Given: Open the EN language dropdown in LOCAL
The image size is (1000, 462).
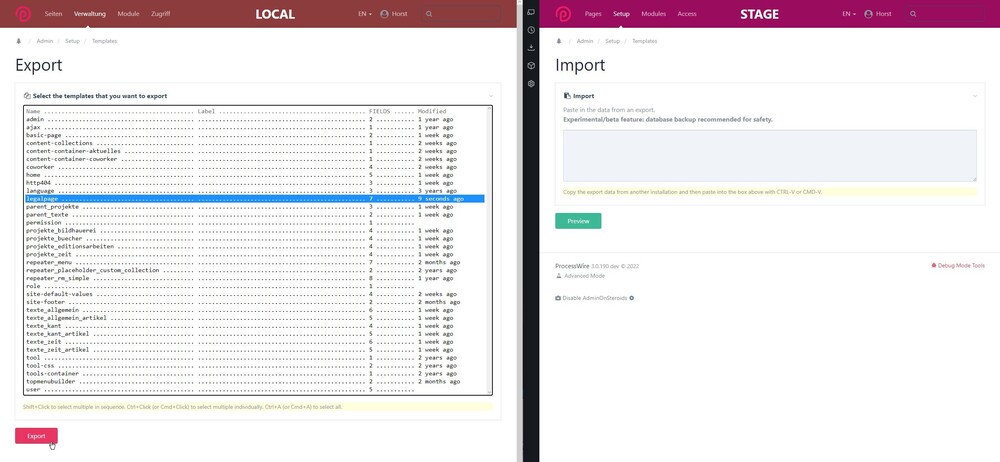Looking at the screenshot, I should [x=365, y=14].
